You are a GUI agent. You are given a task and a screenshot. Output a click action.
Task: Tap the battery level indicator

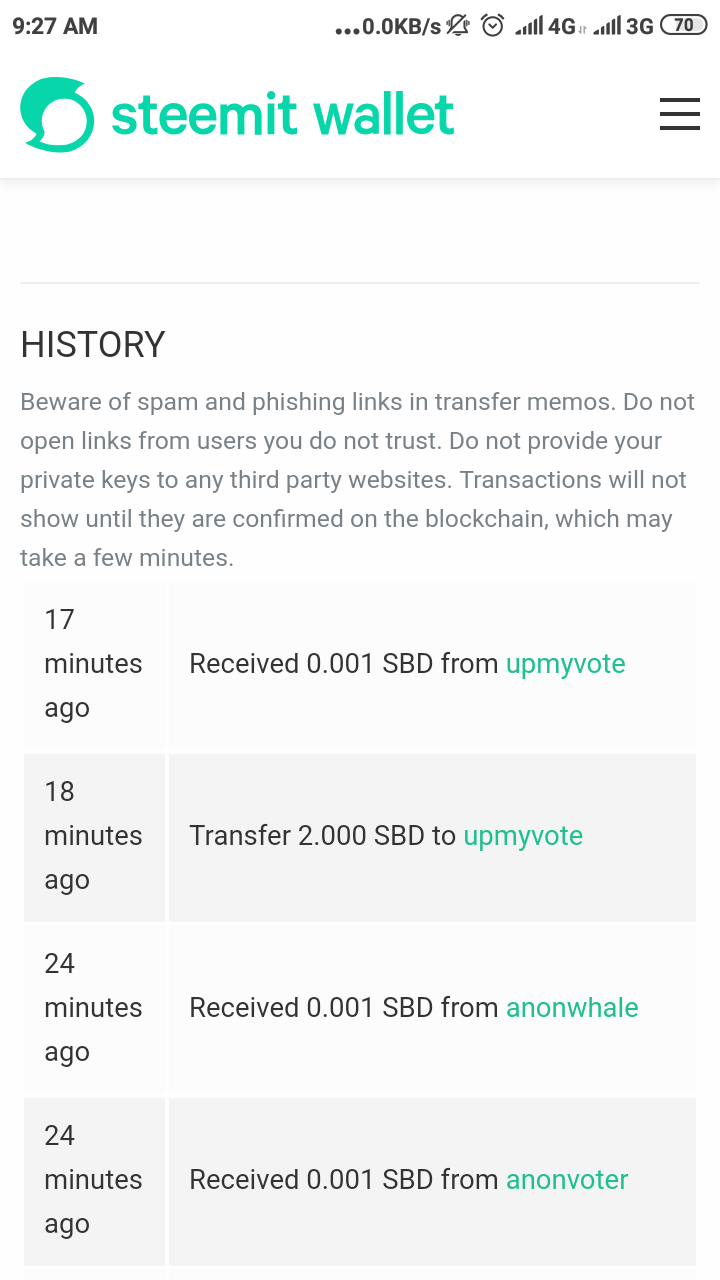pyautogui.click(x=684, y=26)
